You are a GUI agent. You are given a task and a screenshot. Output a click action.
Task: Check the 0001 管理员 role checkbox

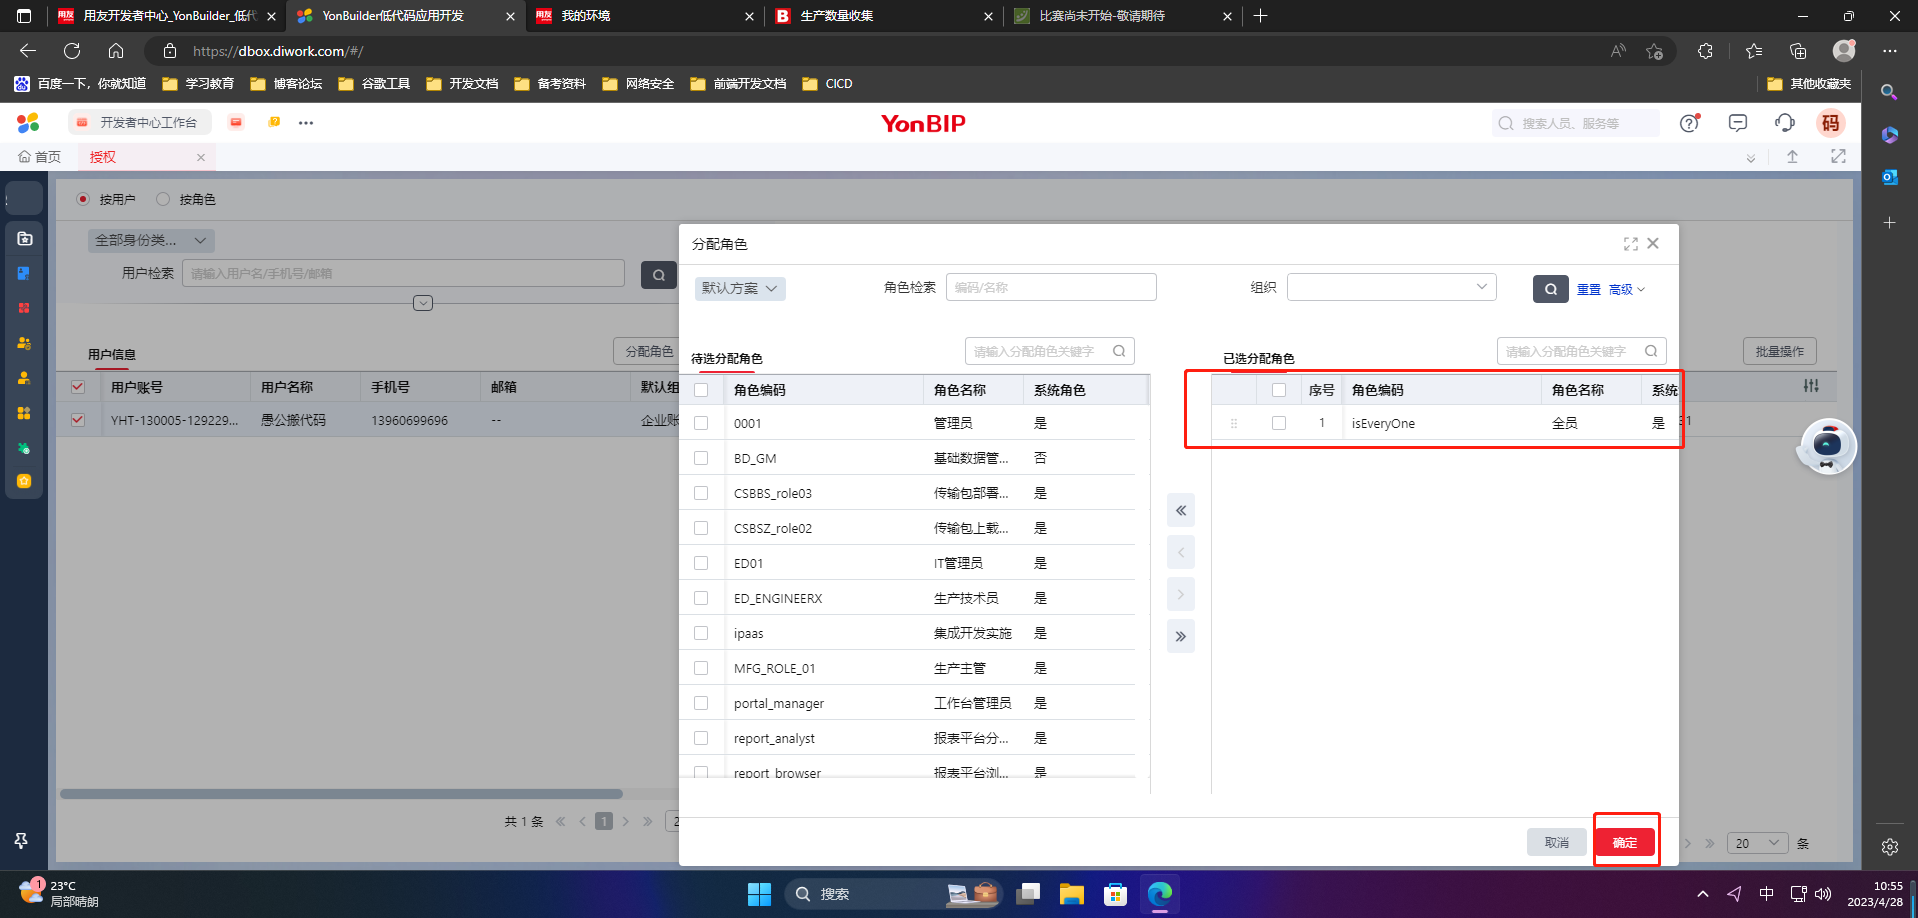click(x=701, y=423)
